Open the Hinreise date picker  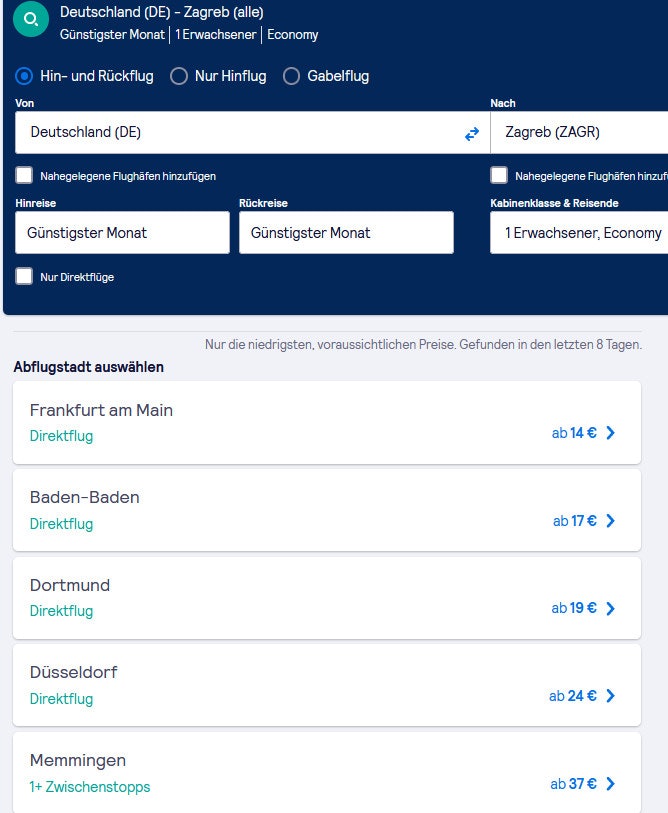point(122,233)
